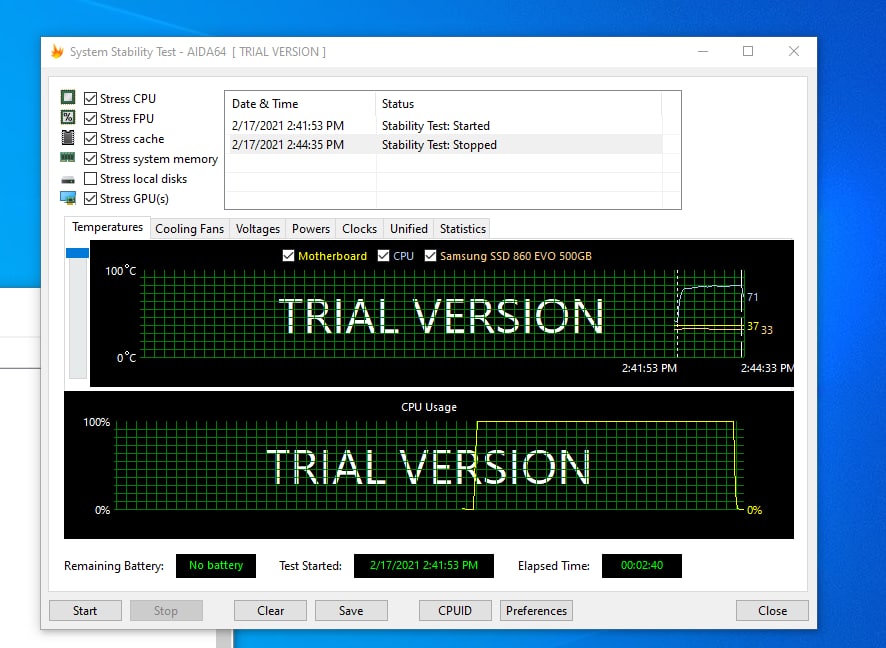
Task: Toggle the Stress system memory checkbox
Action: click(x=90, y=159)
